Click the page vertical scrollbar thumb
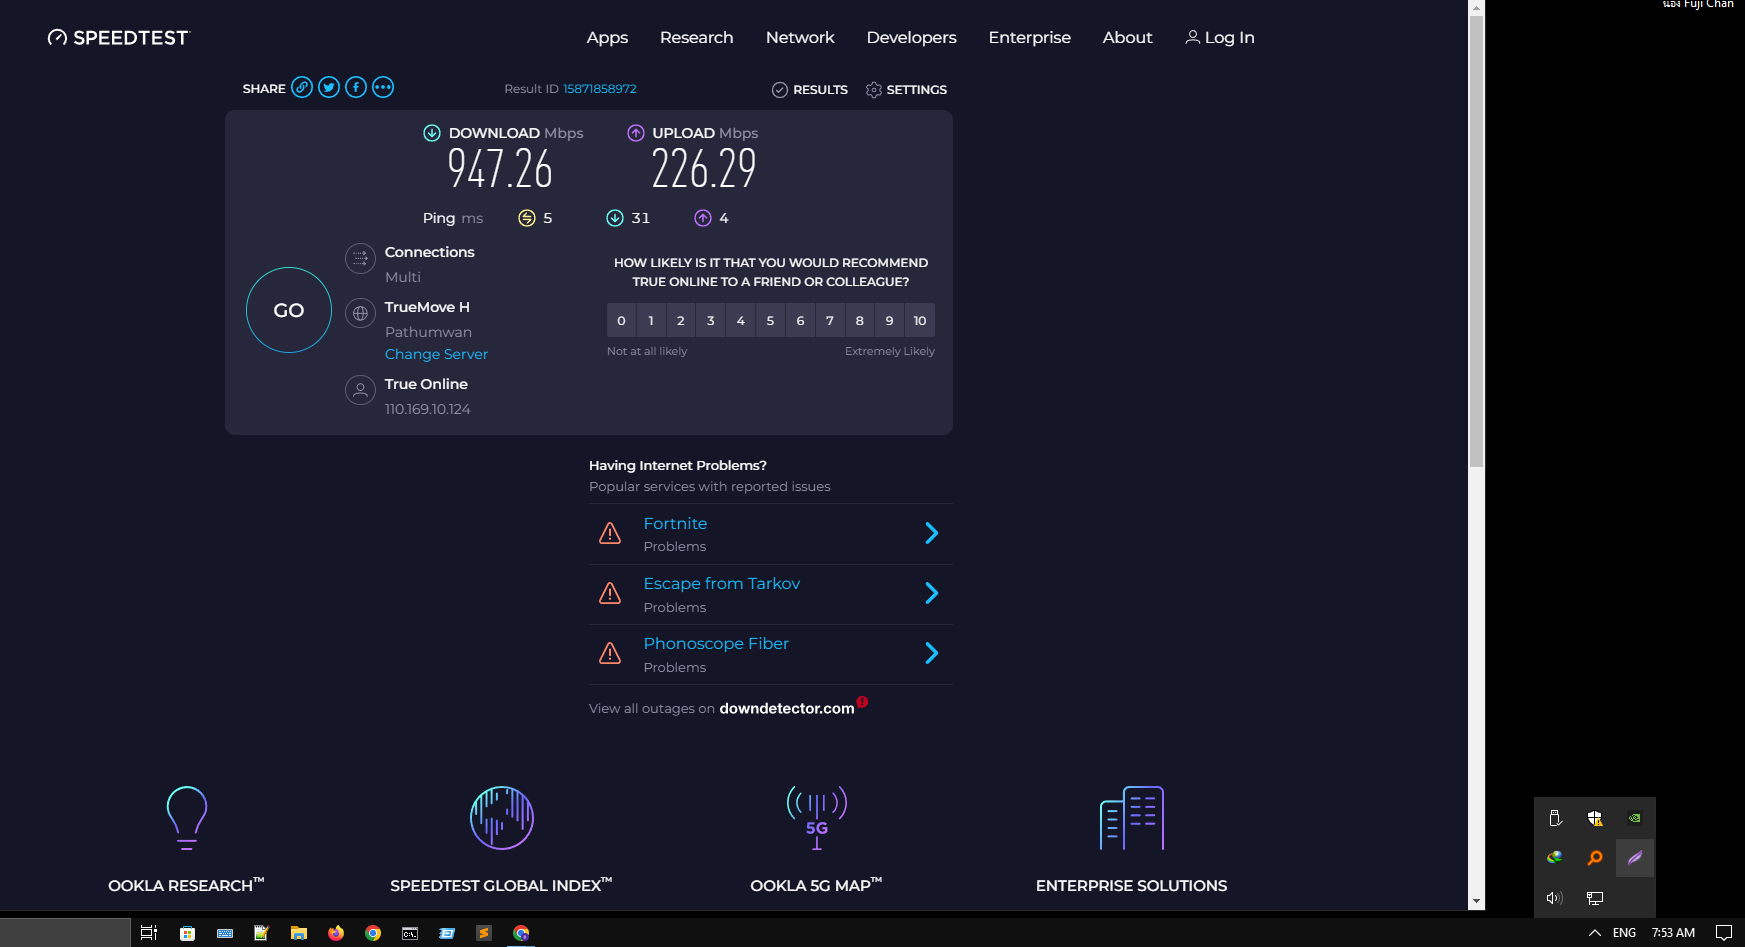This screenshot has width=1745, height=947. [x=1476, y=242]
